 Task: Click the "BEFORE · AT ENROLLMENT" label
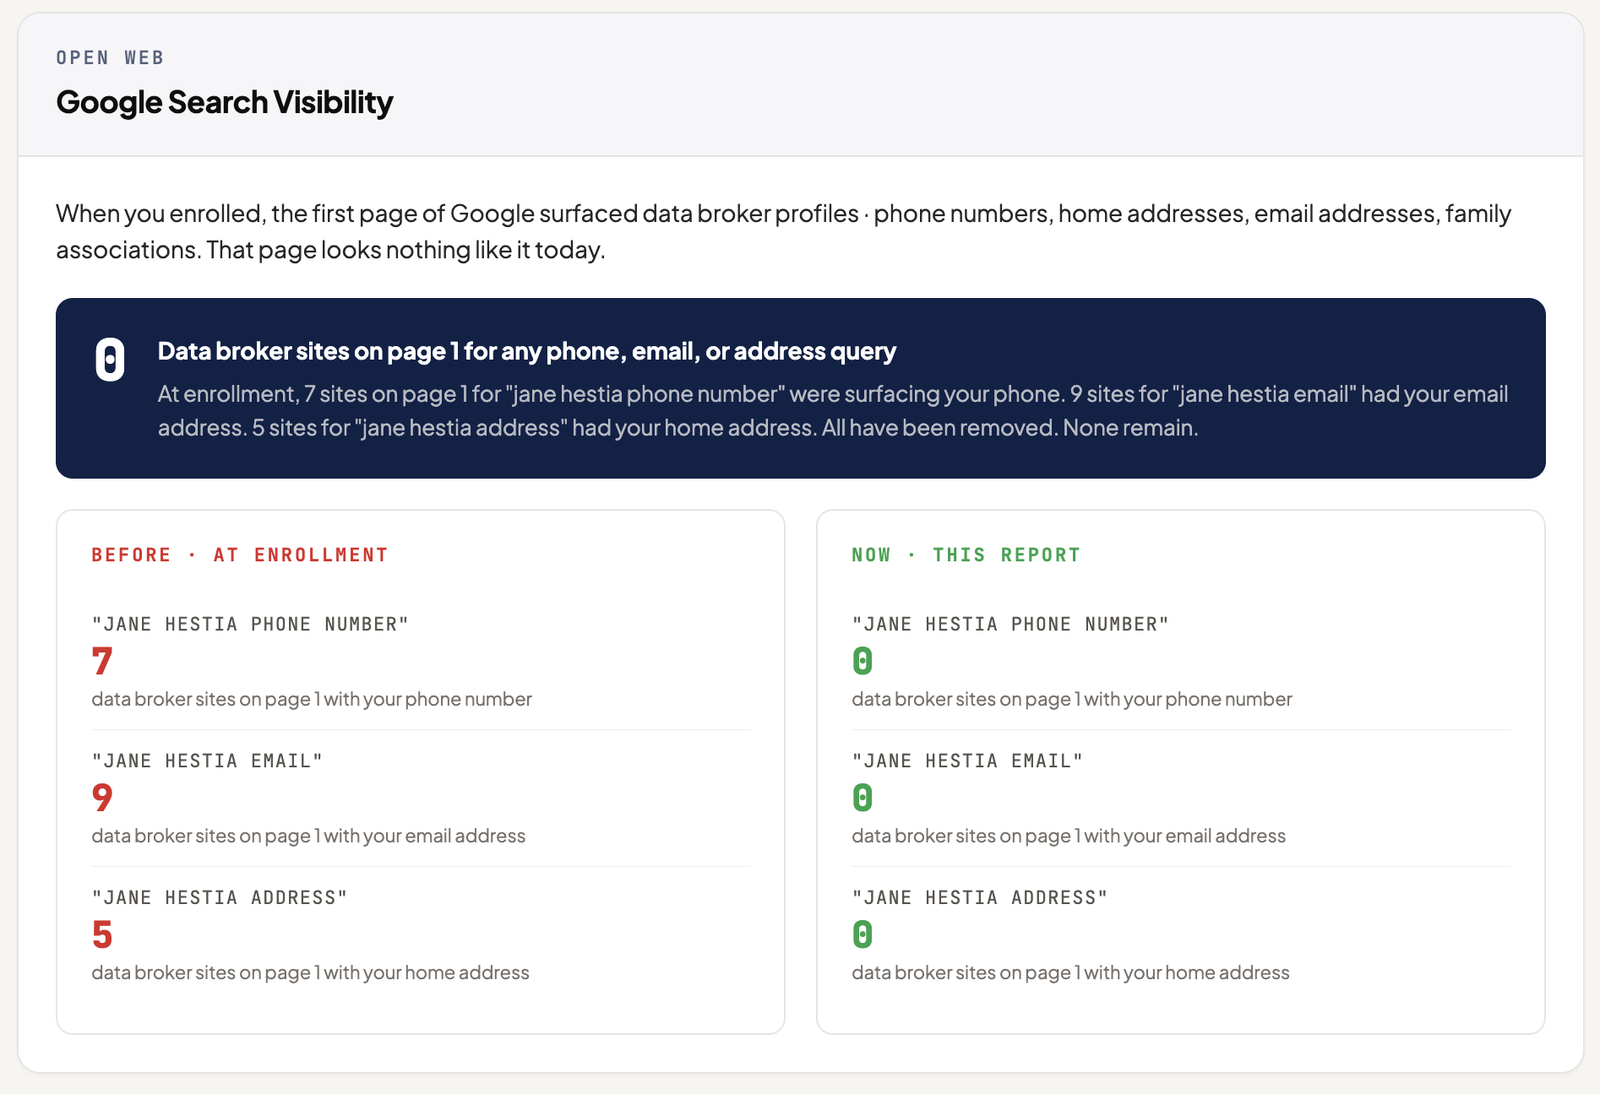point(239,555)
